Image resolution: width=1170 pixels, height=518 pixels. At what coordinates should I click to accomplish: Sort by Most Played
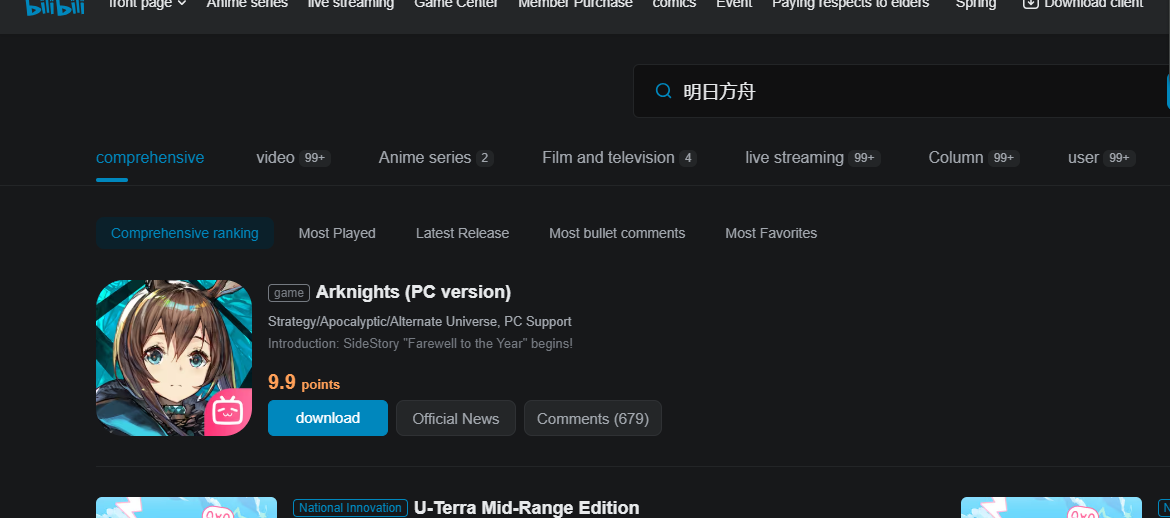pos(337,233)
